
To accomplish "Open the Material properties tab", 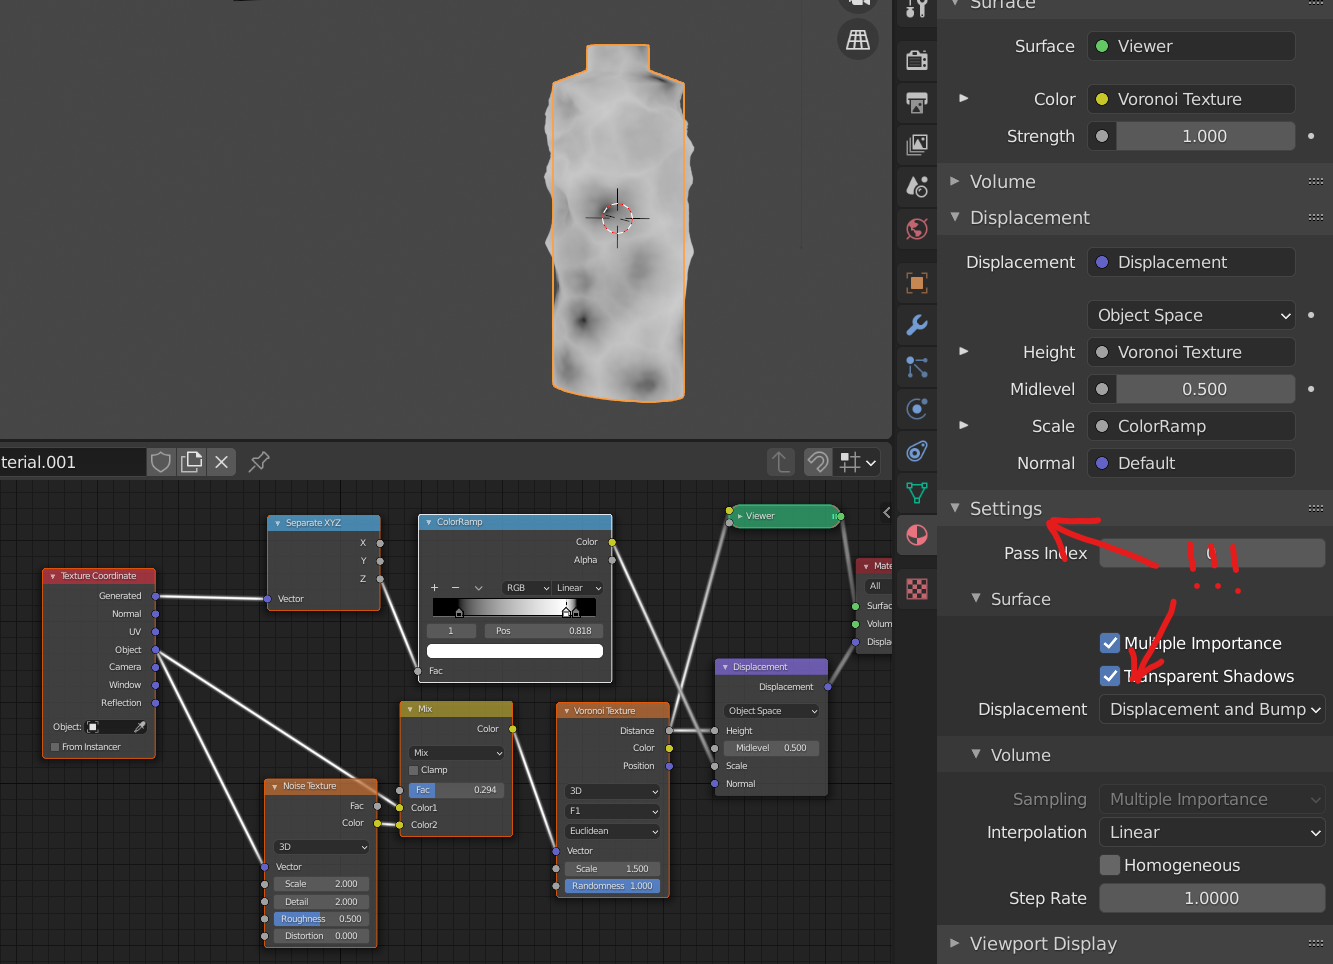I will (916, 535).
